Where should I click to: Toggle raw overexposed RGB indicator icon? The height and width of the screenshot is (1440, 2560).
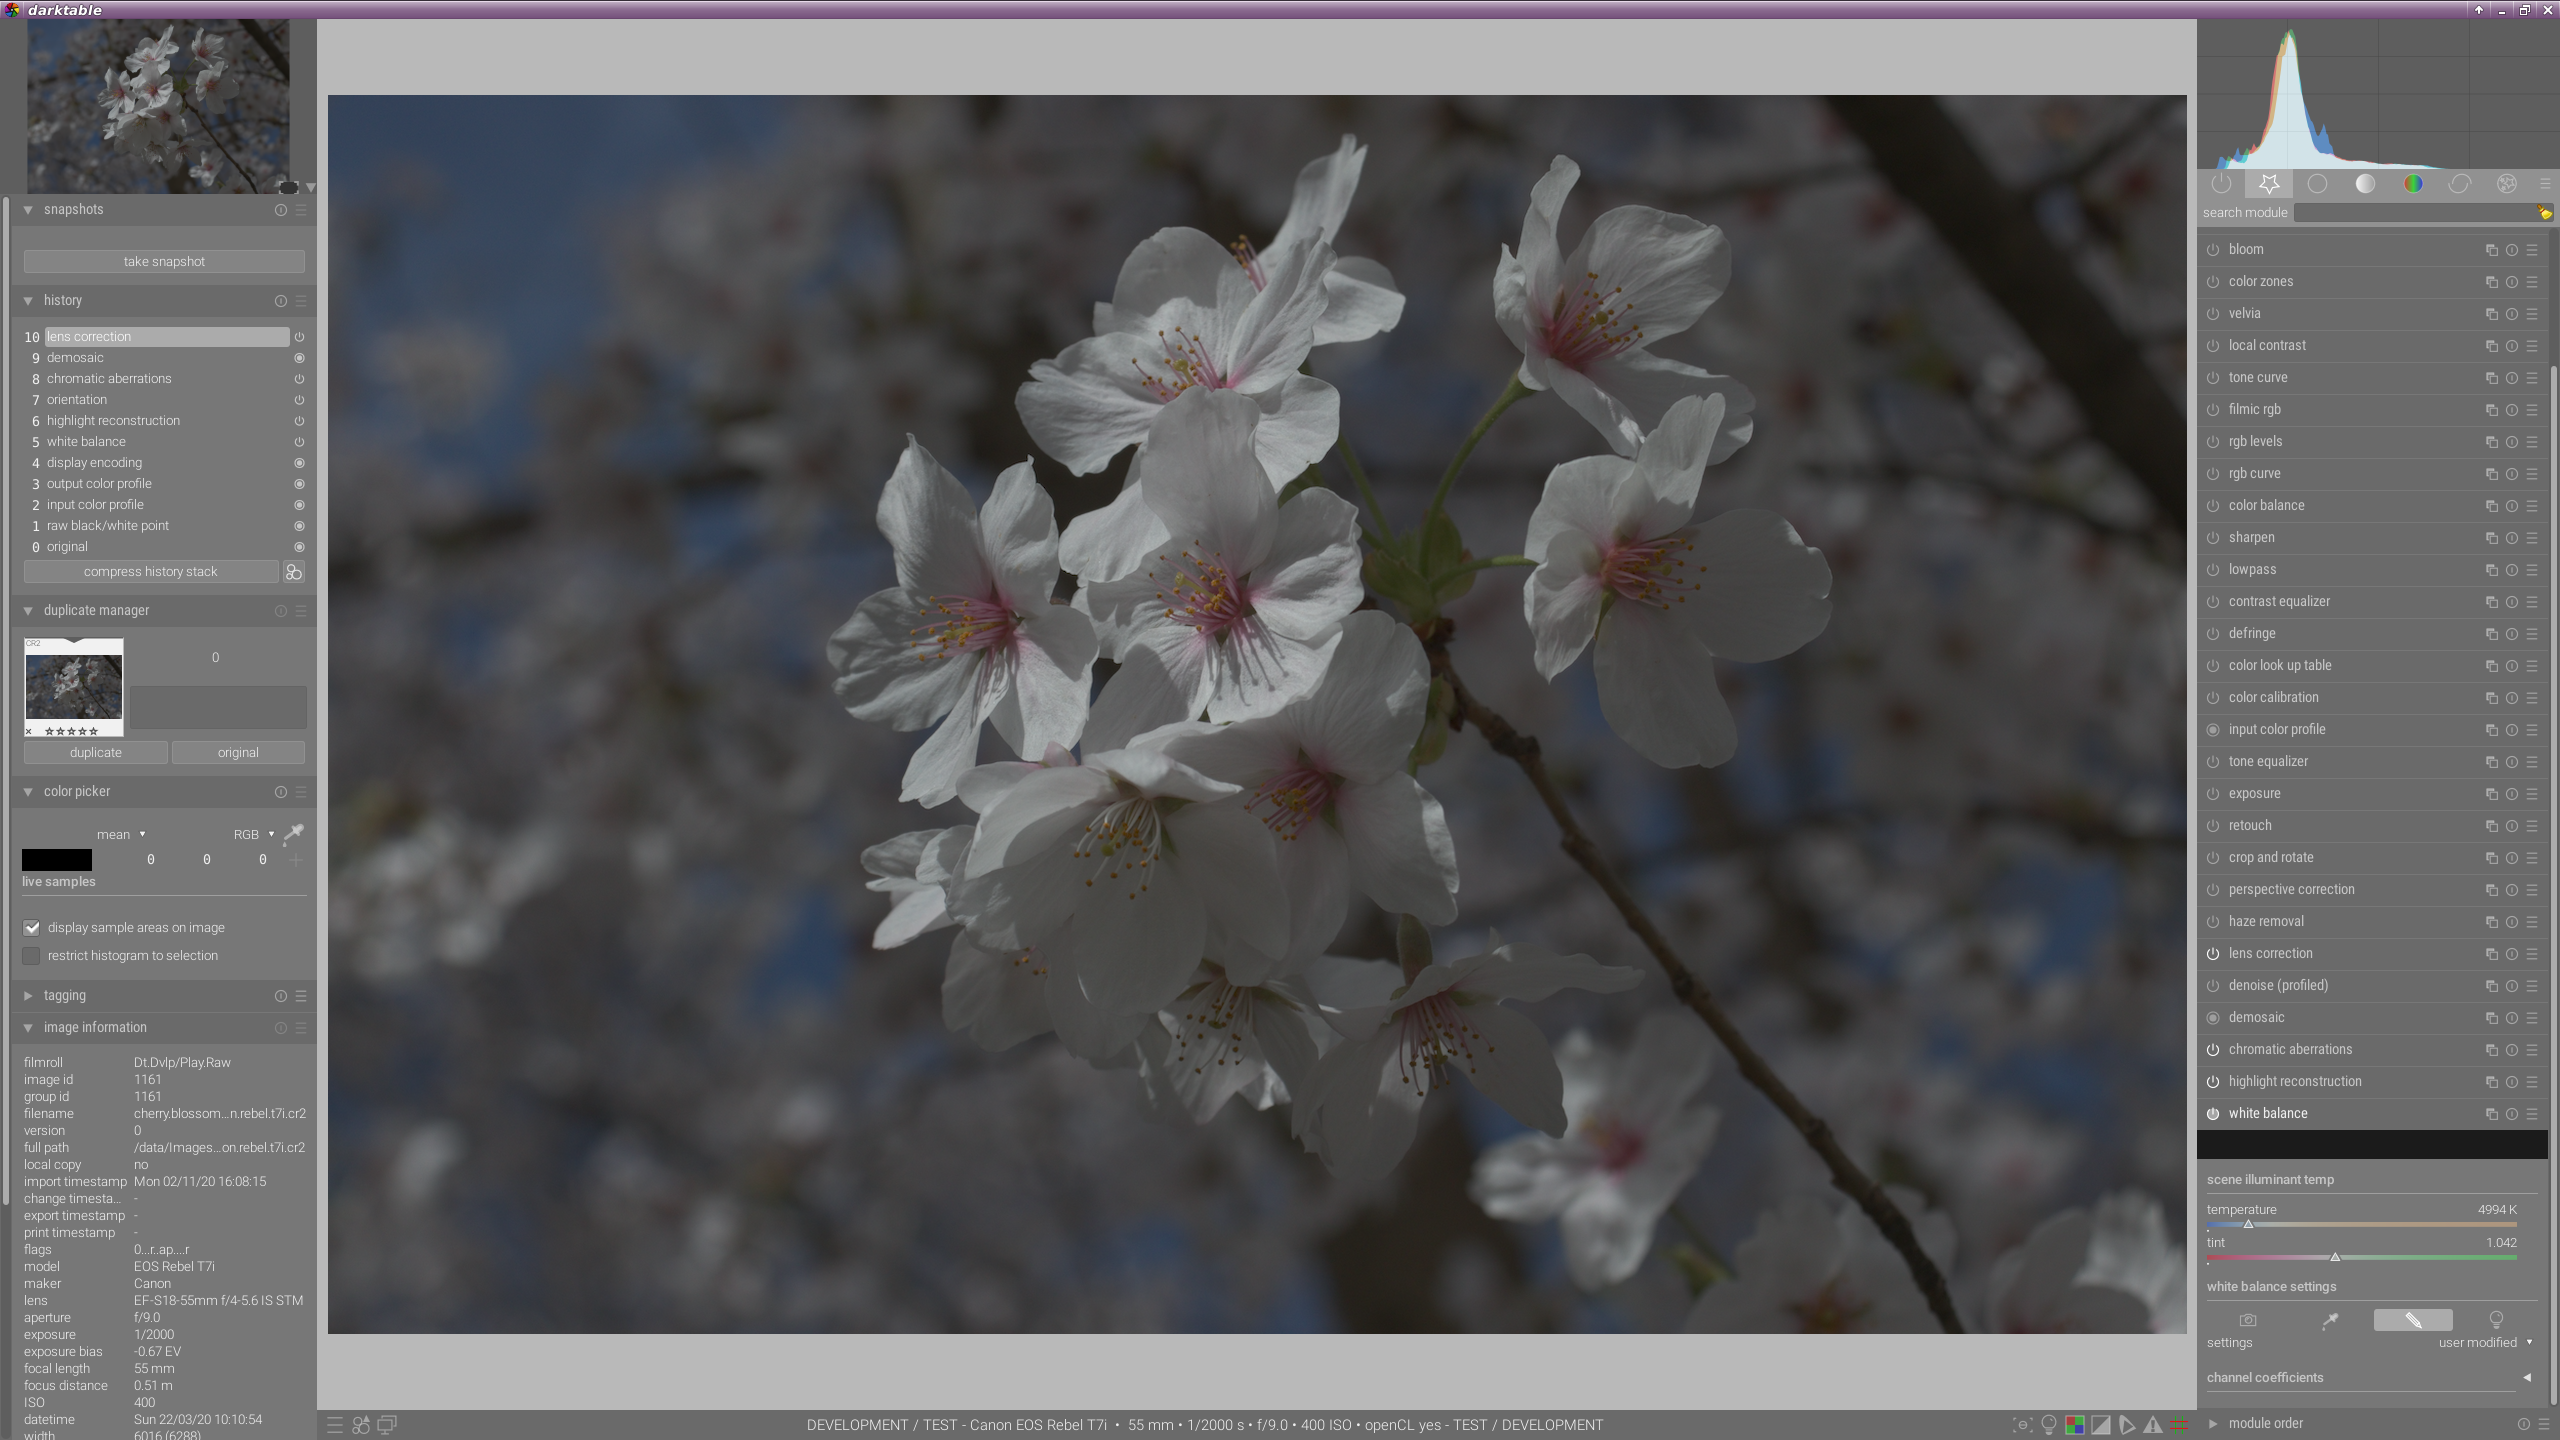tap(2075, 1425)
